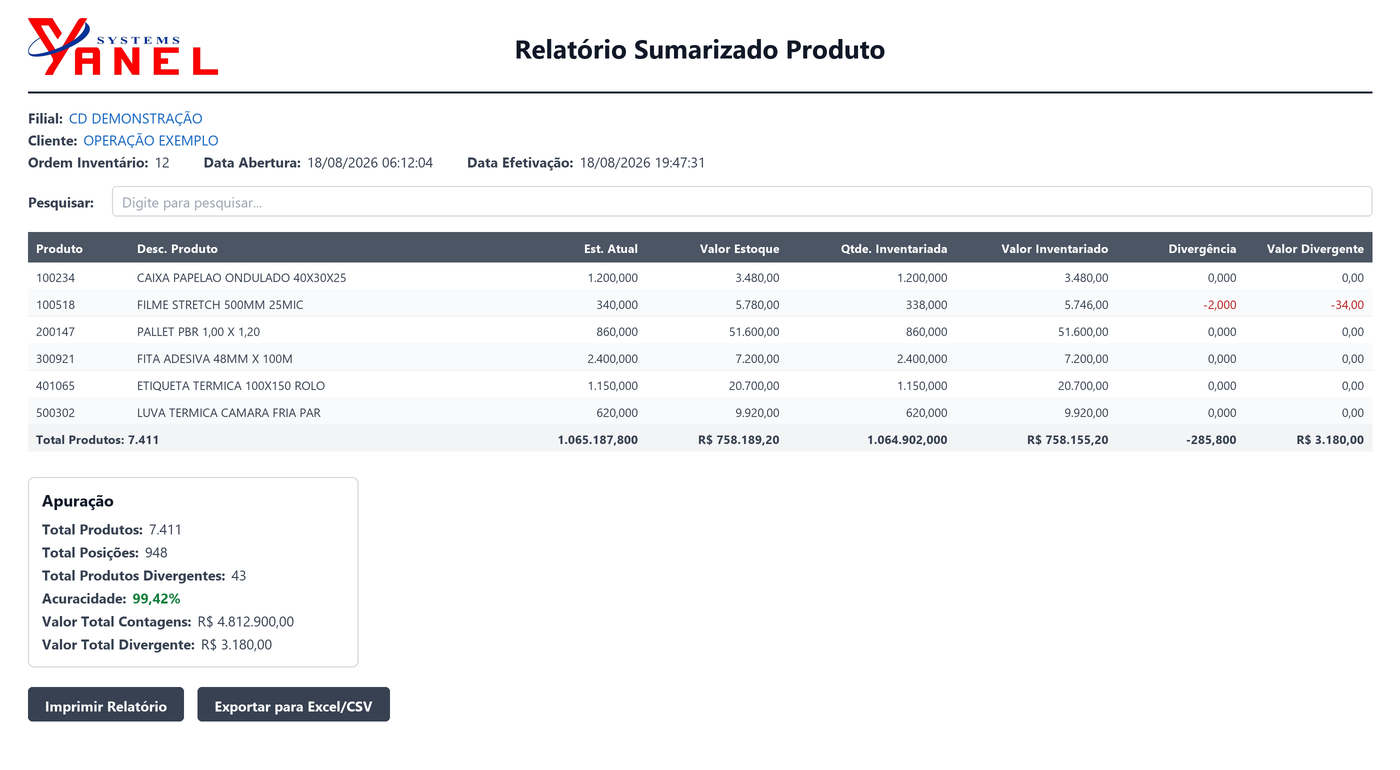Click CAIXA PAPELAO ONDULADO 40X30X25 description
Screen dimensions: 1400x770
(x=242, y=278)
